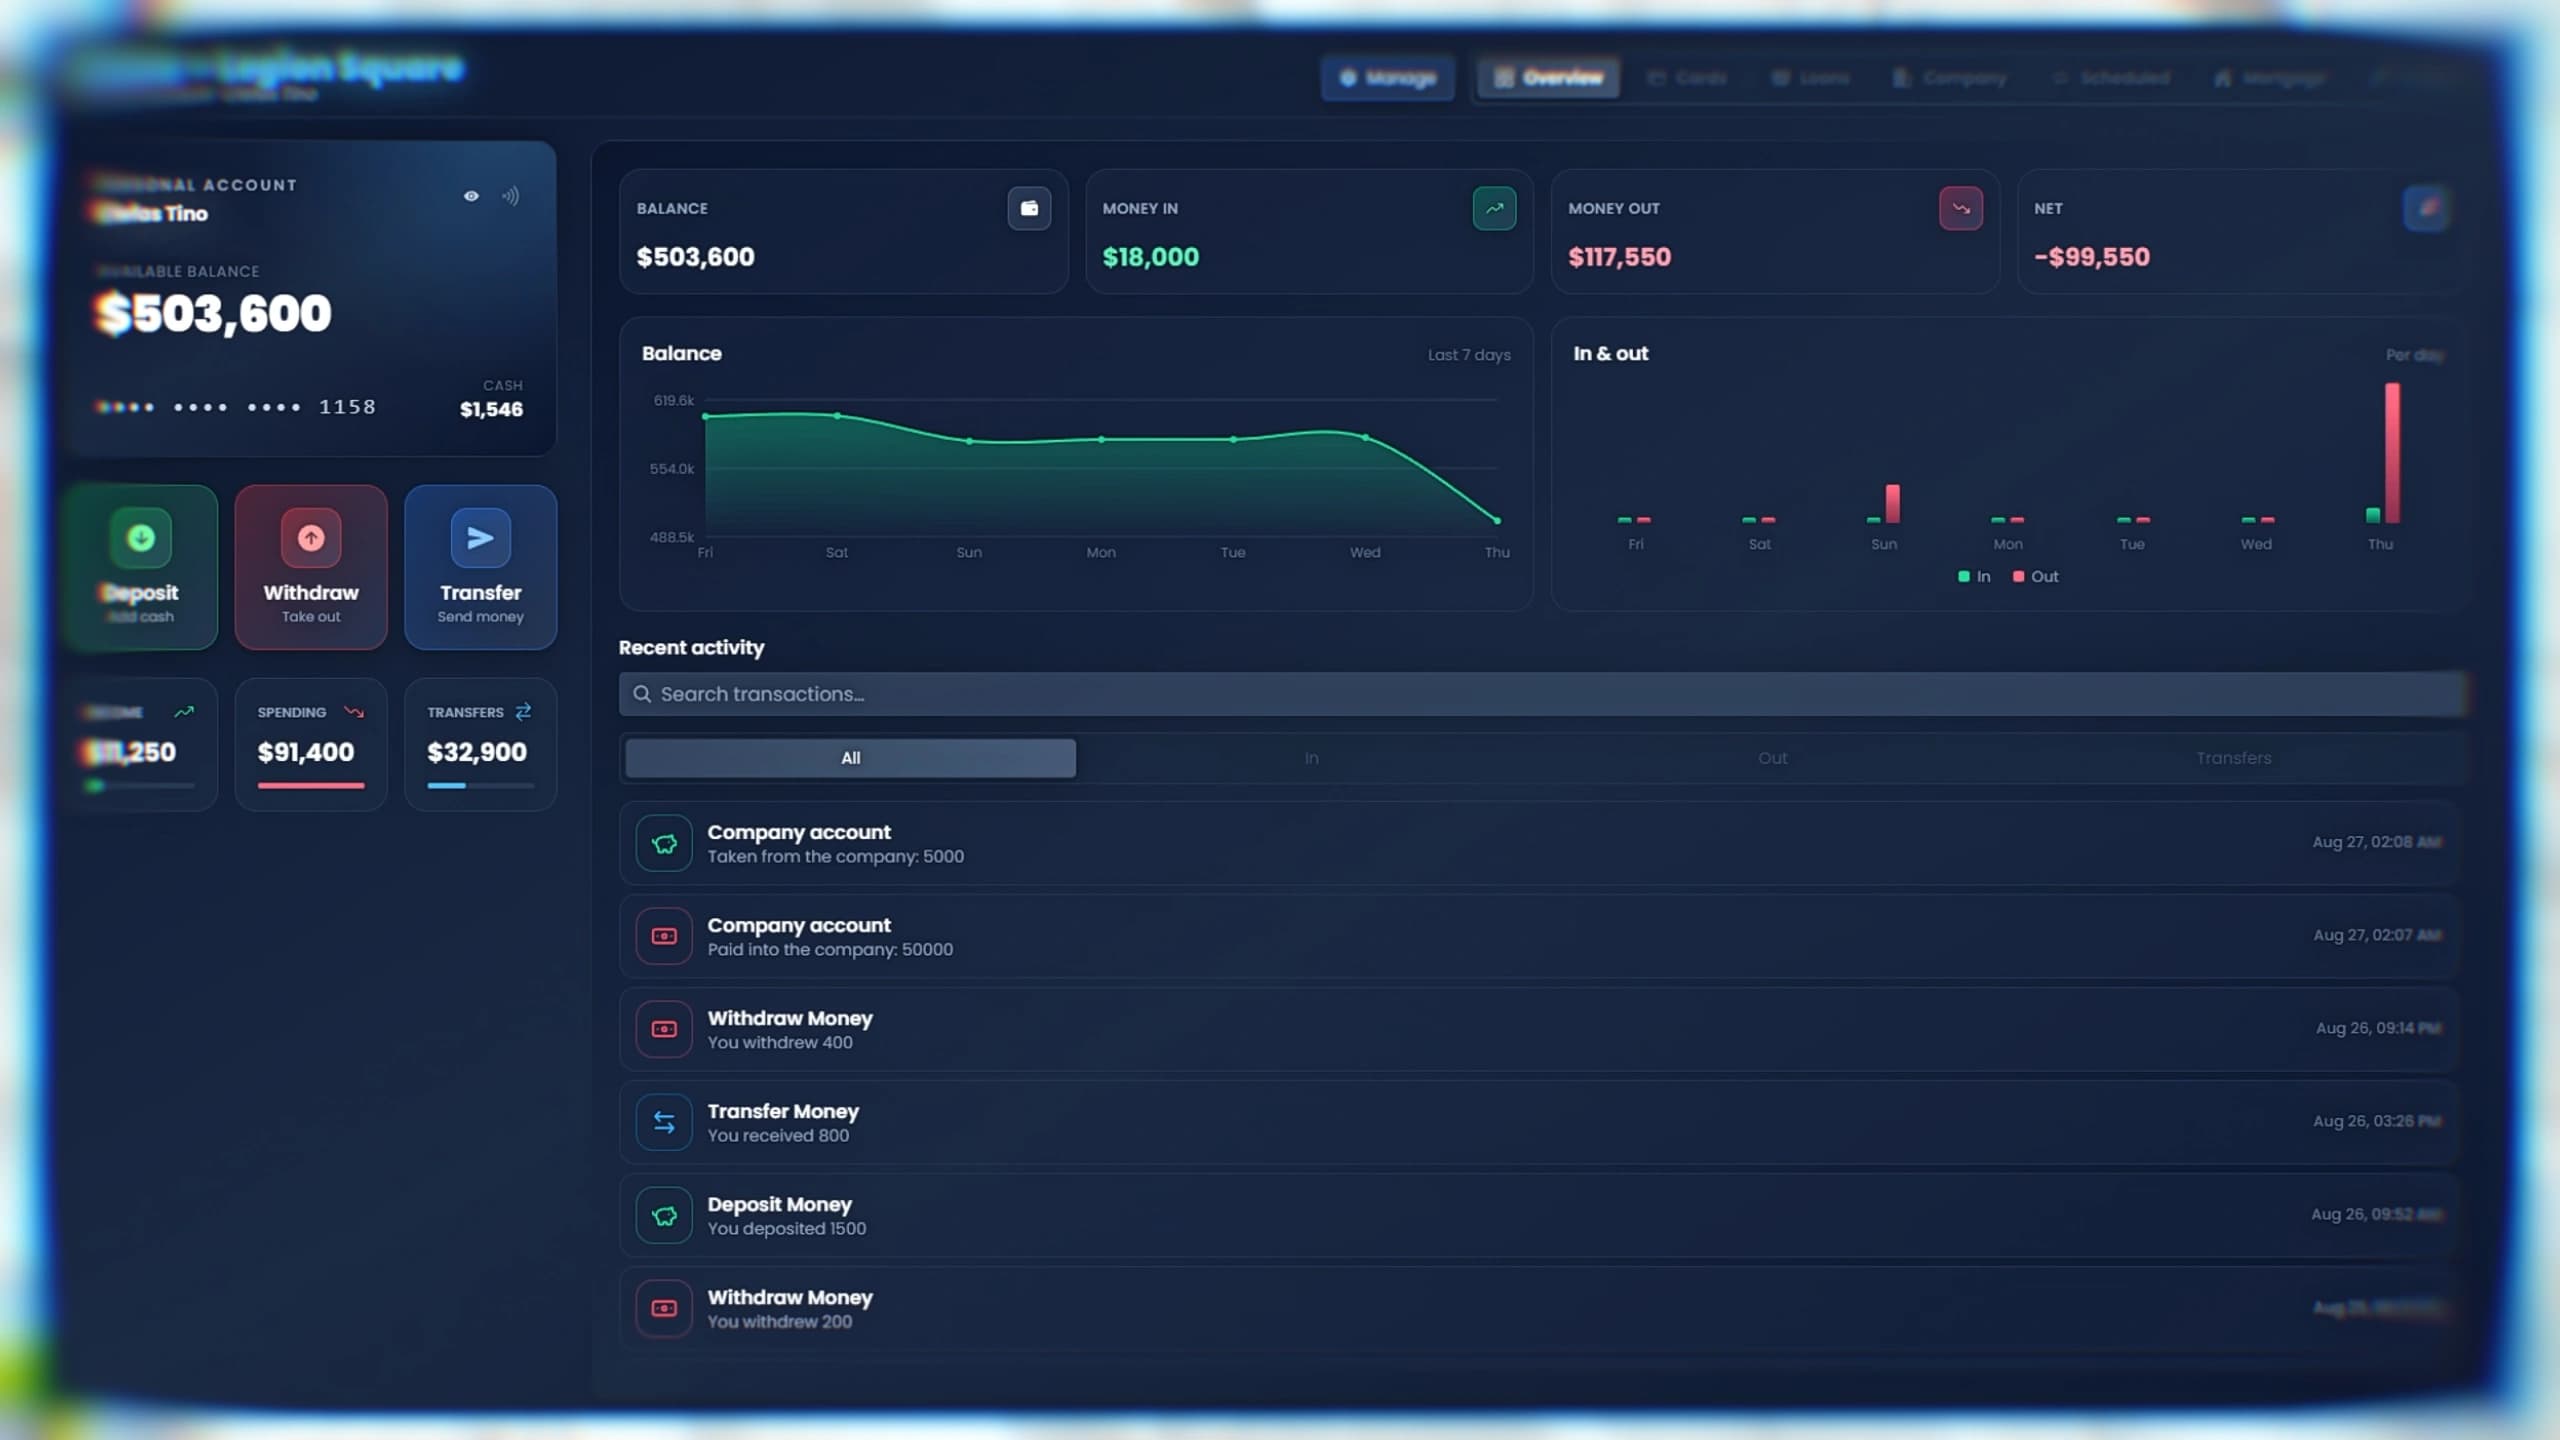Open the Manage button in header
Screen dimensions: 2560x1440
click(x=1388, y=78)
